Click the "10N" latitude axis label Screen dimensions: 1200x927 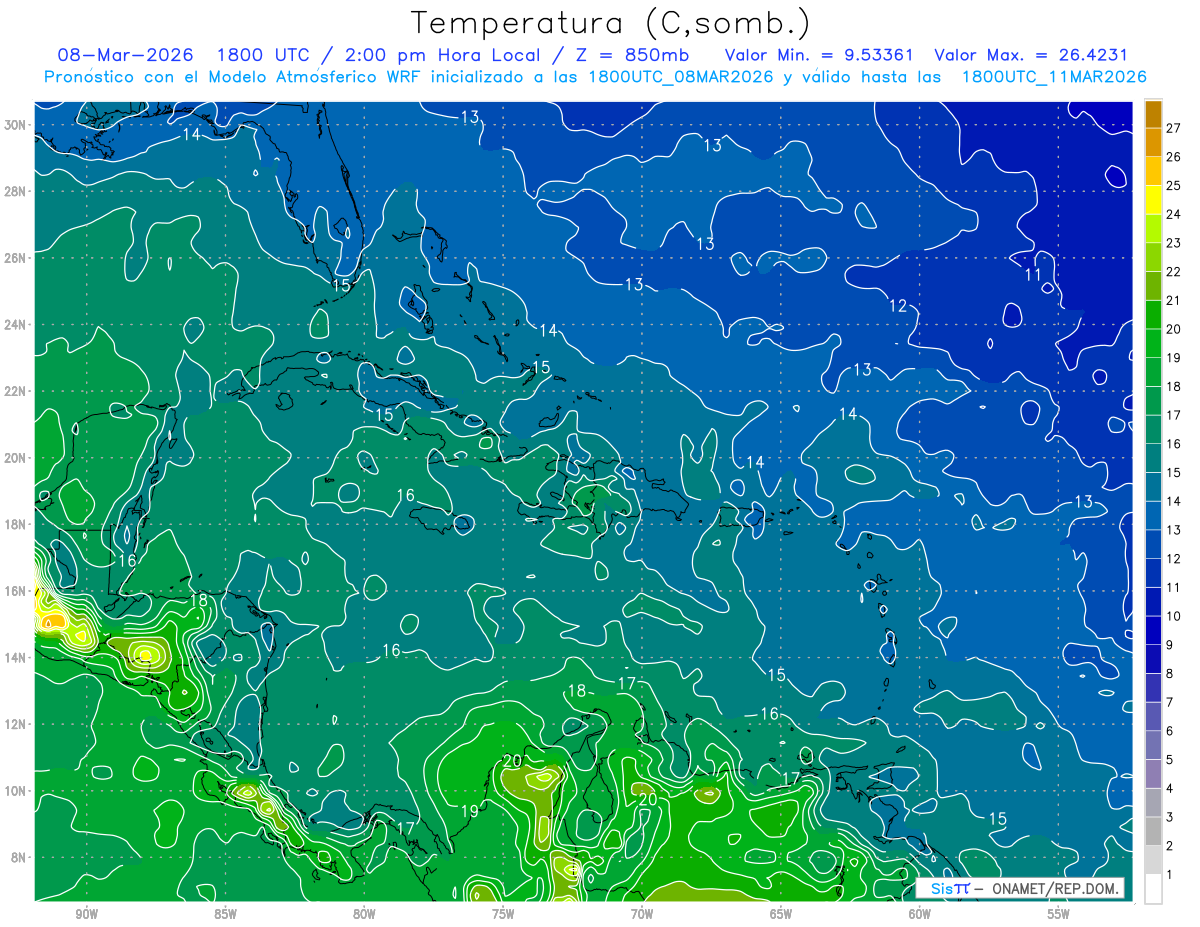17,791
